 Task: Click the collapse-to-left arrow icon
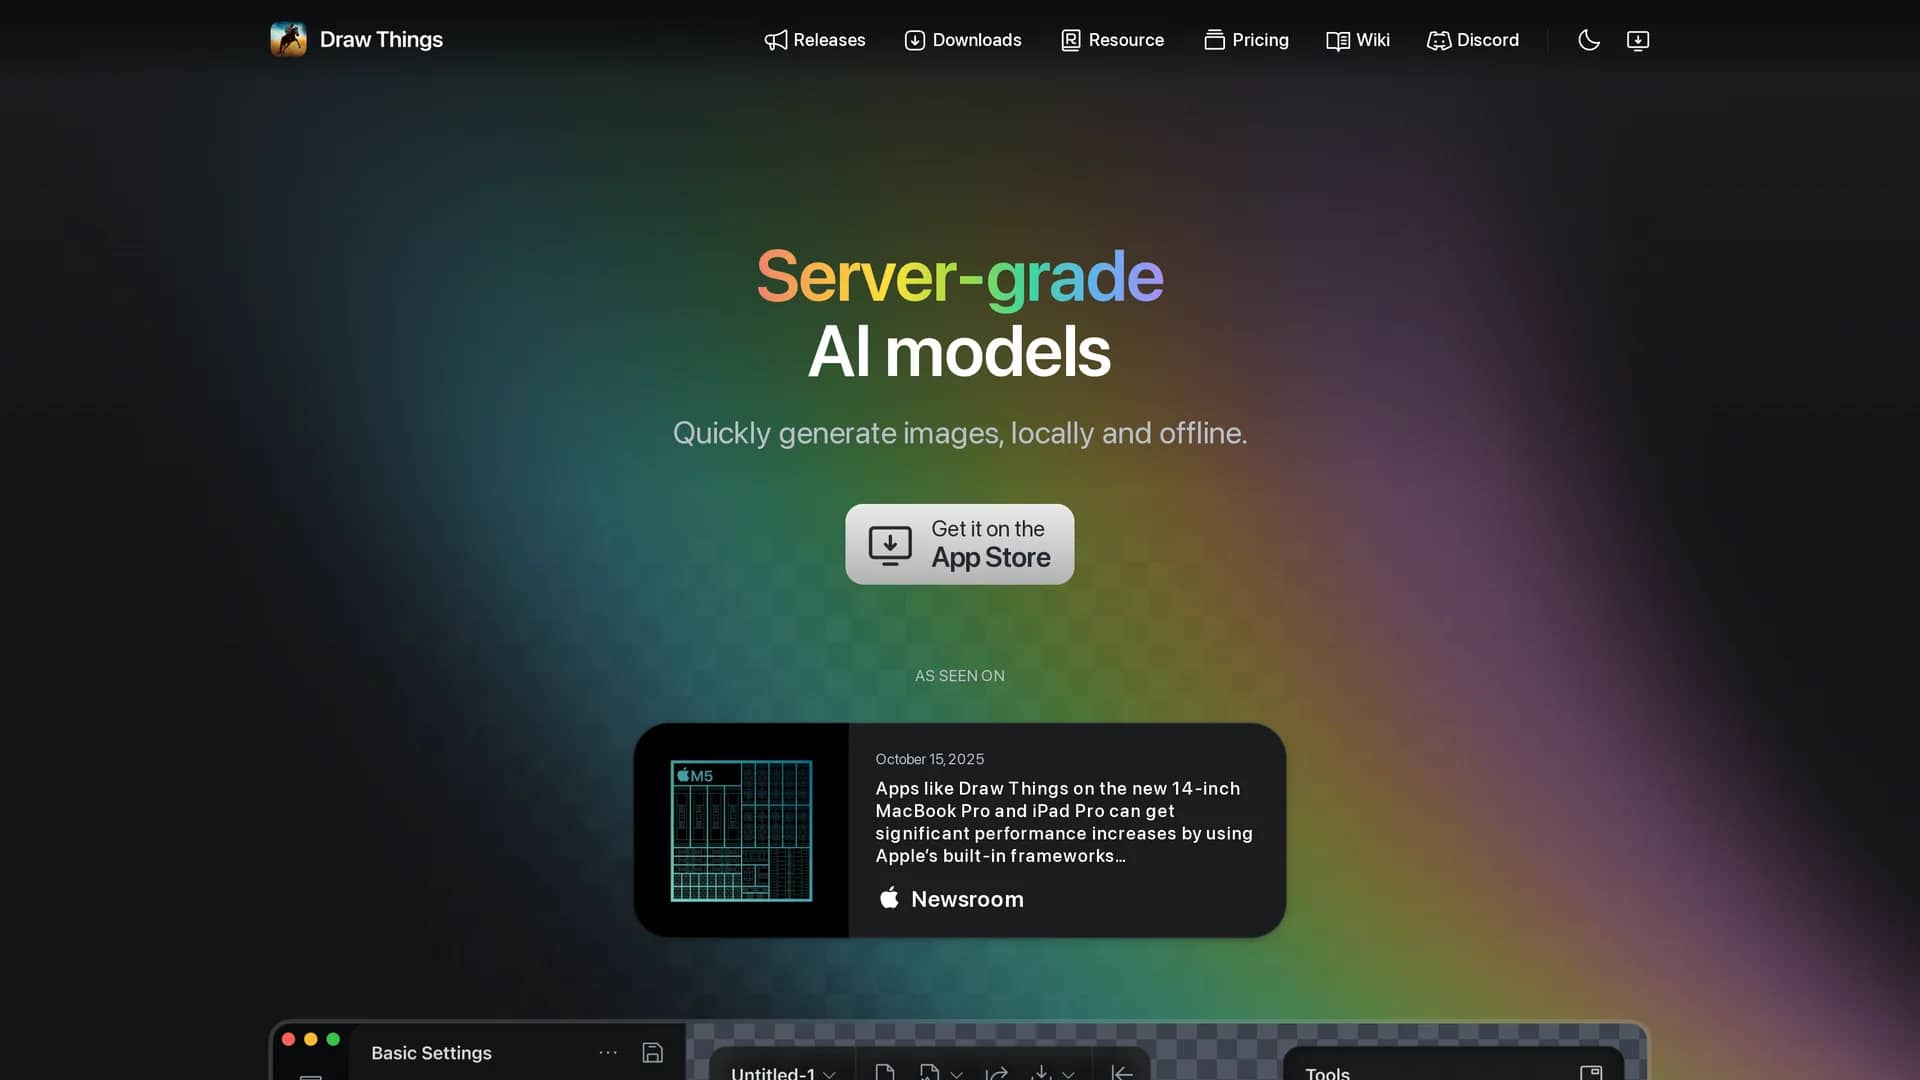pos(1122,1072)
